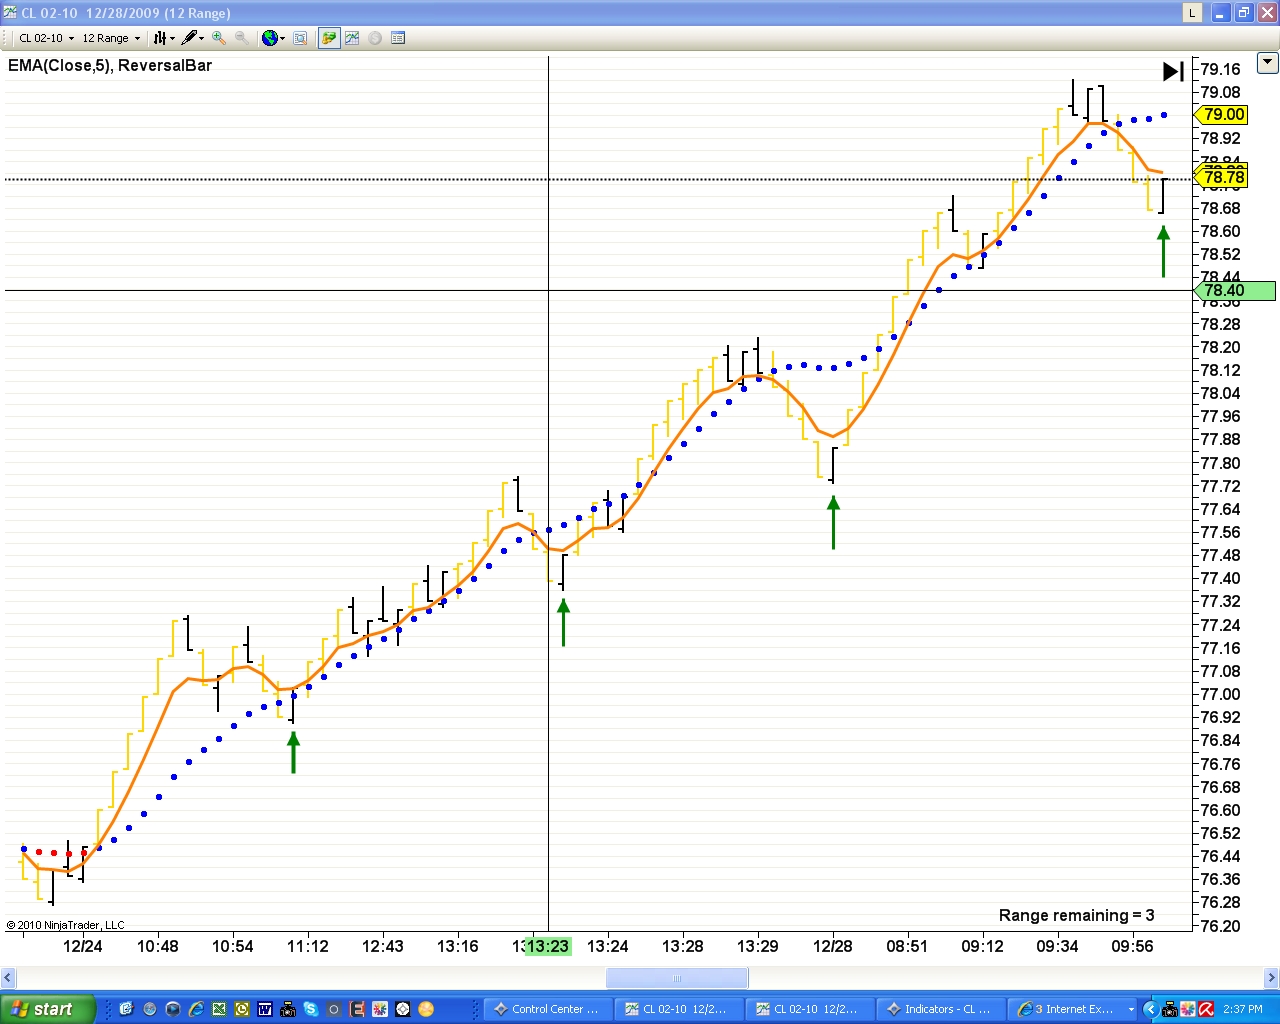Click the 78.40 green price marker
This screenshot has width=1280, height=1024.
(1235, 291)
